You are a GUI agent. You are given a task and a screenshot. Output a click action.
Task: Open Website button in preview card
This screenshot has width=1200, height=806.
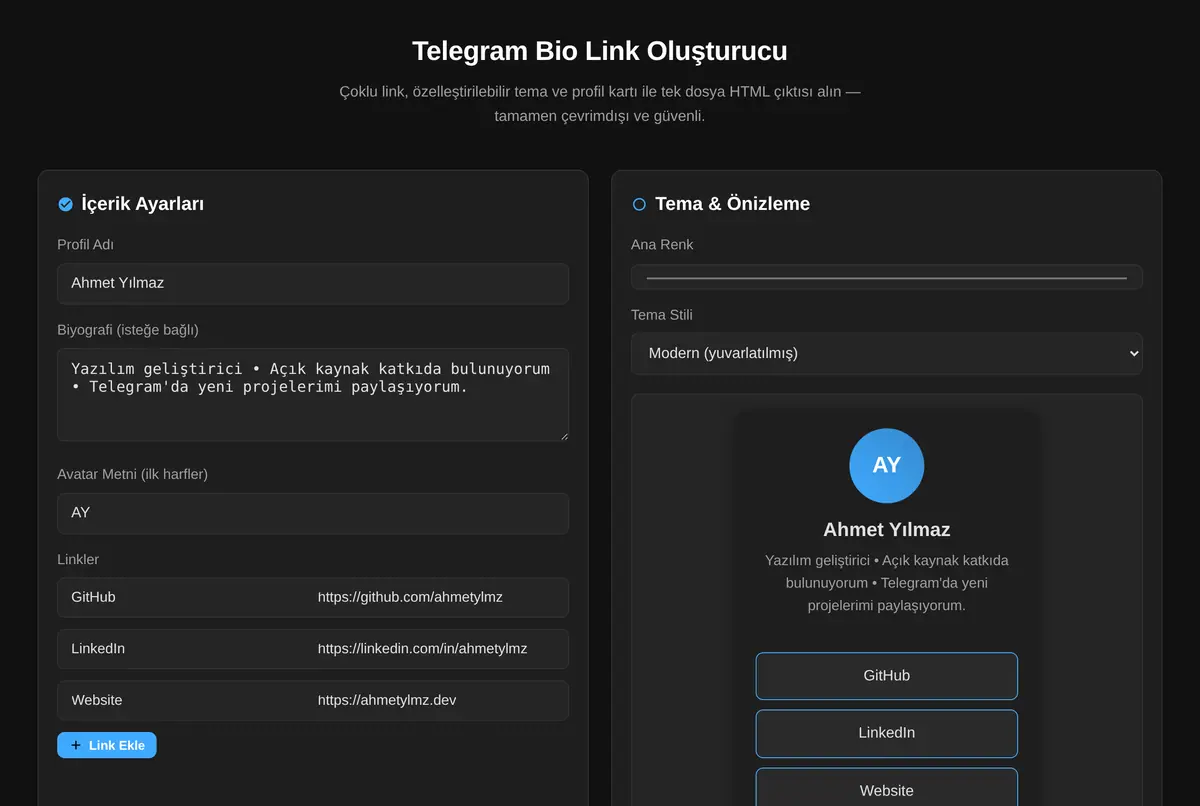pos(886,787)
